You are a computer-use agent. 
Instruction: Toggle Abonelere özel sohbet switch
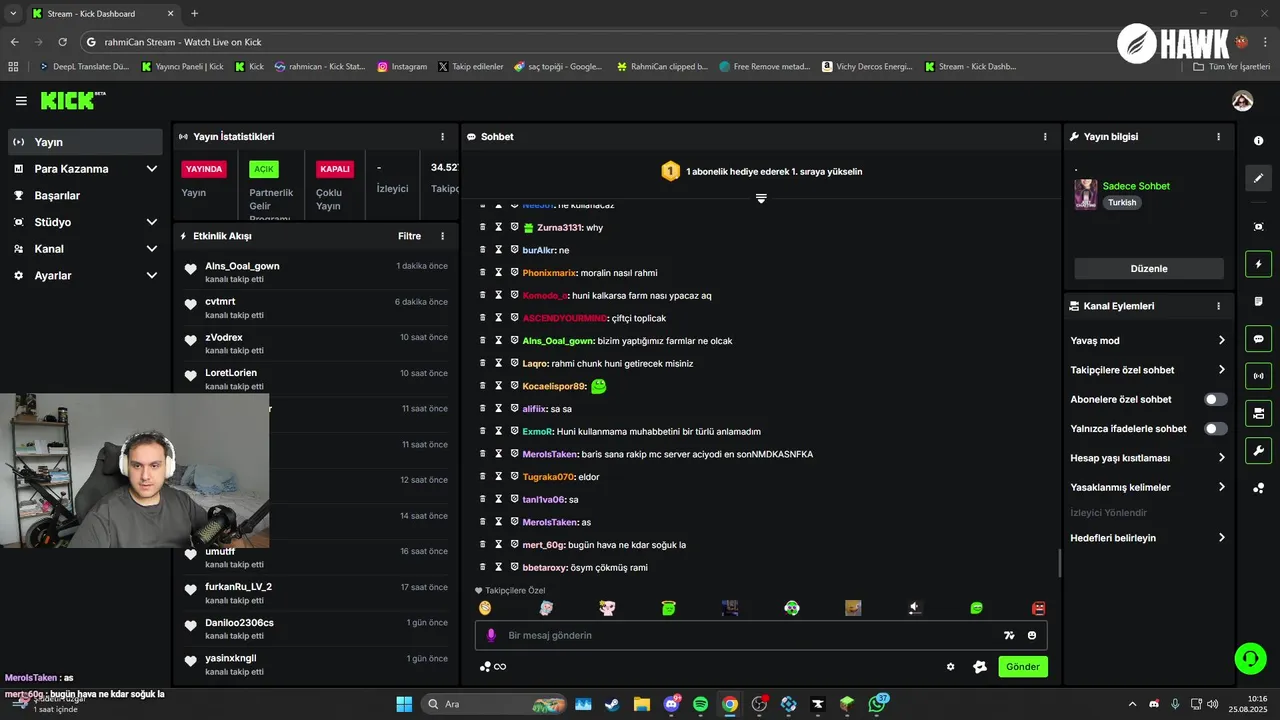tap(1215, 399)
